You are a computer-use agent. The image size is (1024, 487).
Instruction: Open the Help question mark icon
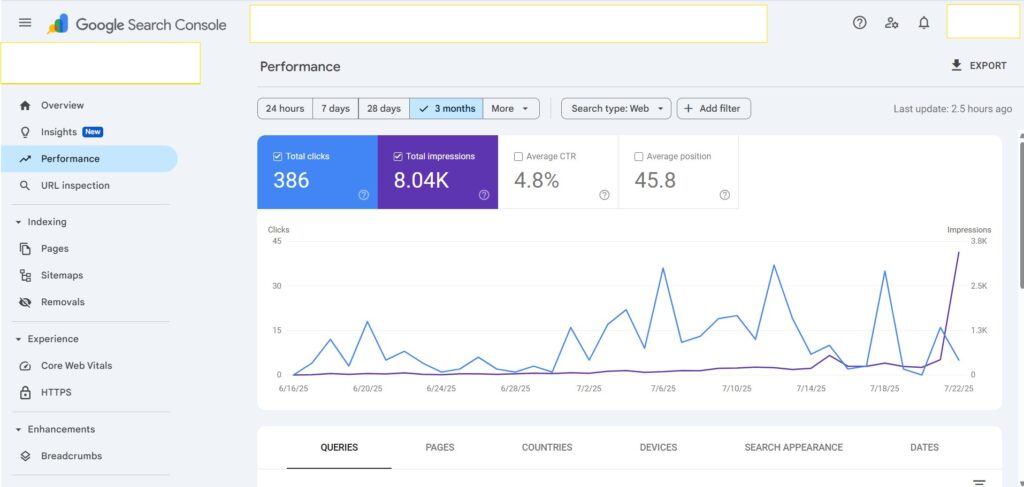859,23
